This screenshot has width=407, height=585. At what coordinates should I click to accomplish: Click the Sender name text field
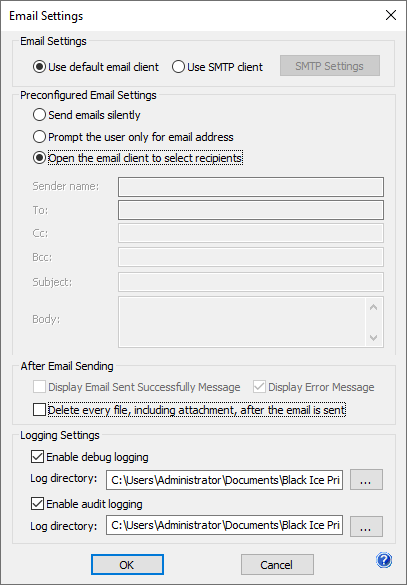pyautogui.click(x=251, y=187)
